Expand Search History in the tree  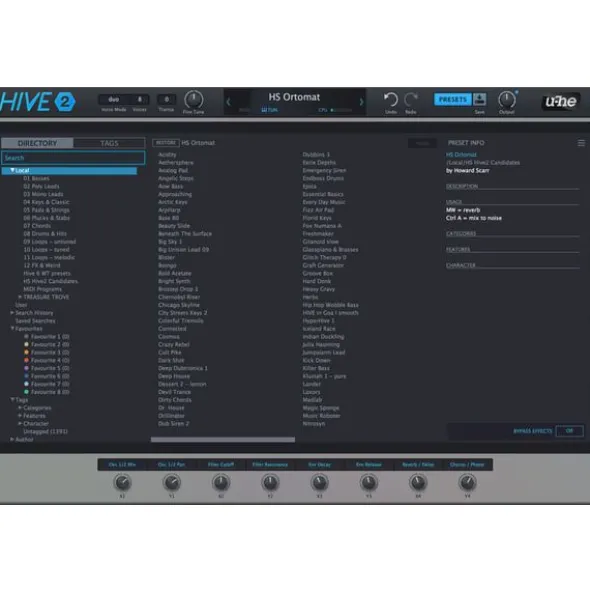click(x=12, y=313)
